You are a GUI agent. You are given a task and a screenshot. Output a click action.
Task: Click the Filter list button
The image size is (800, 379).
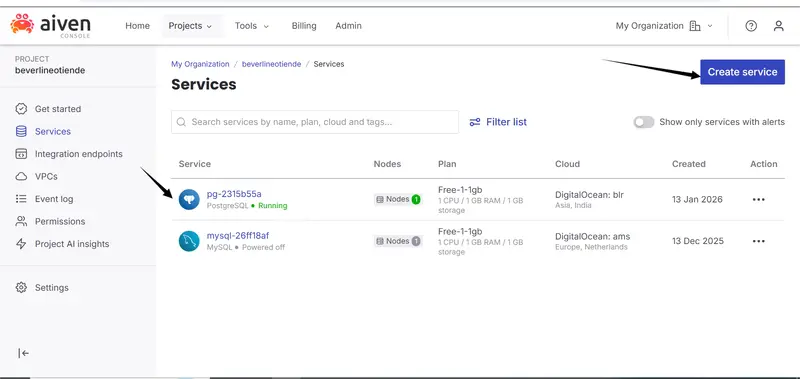pyautogui.click(x=498, y=122)
